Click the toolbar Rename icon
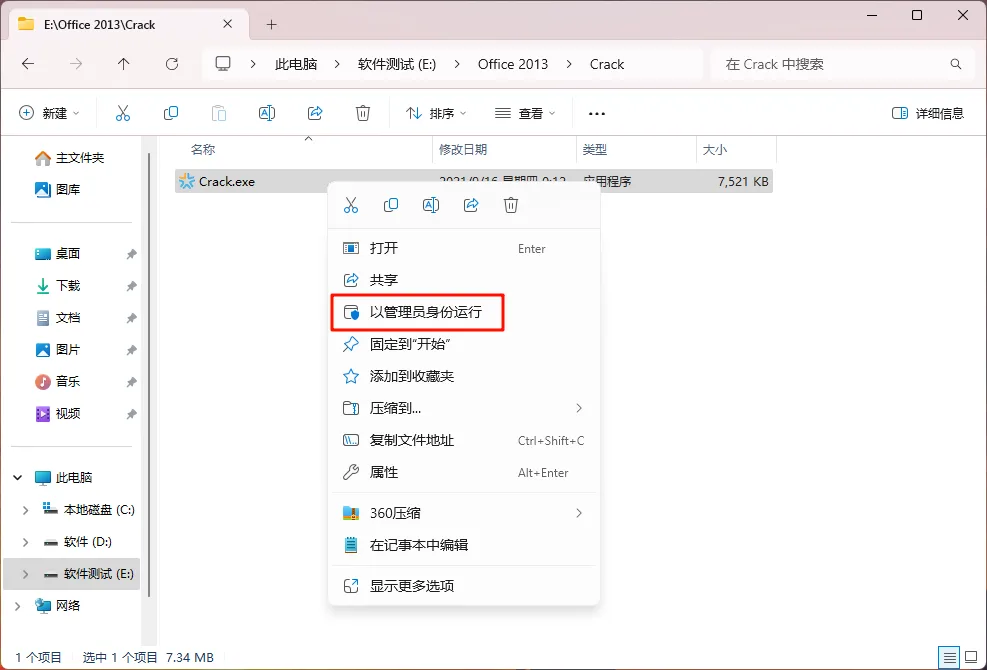Screen dimensions: 987x670 pyautogui.click(x=267, y=113)
